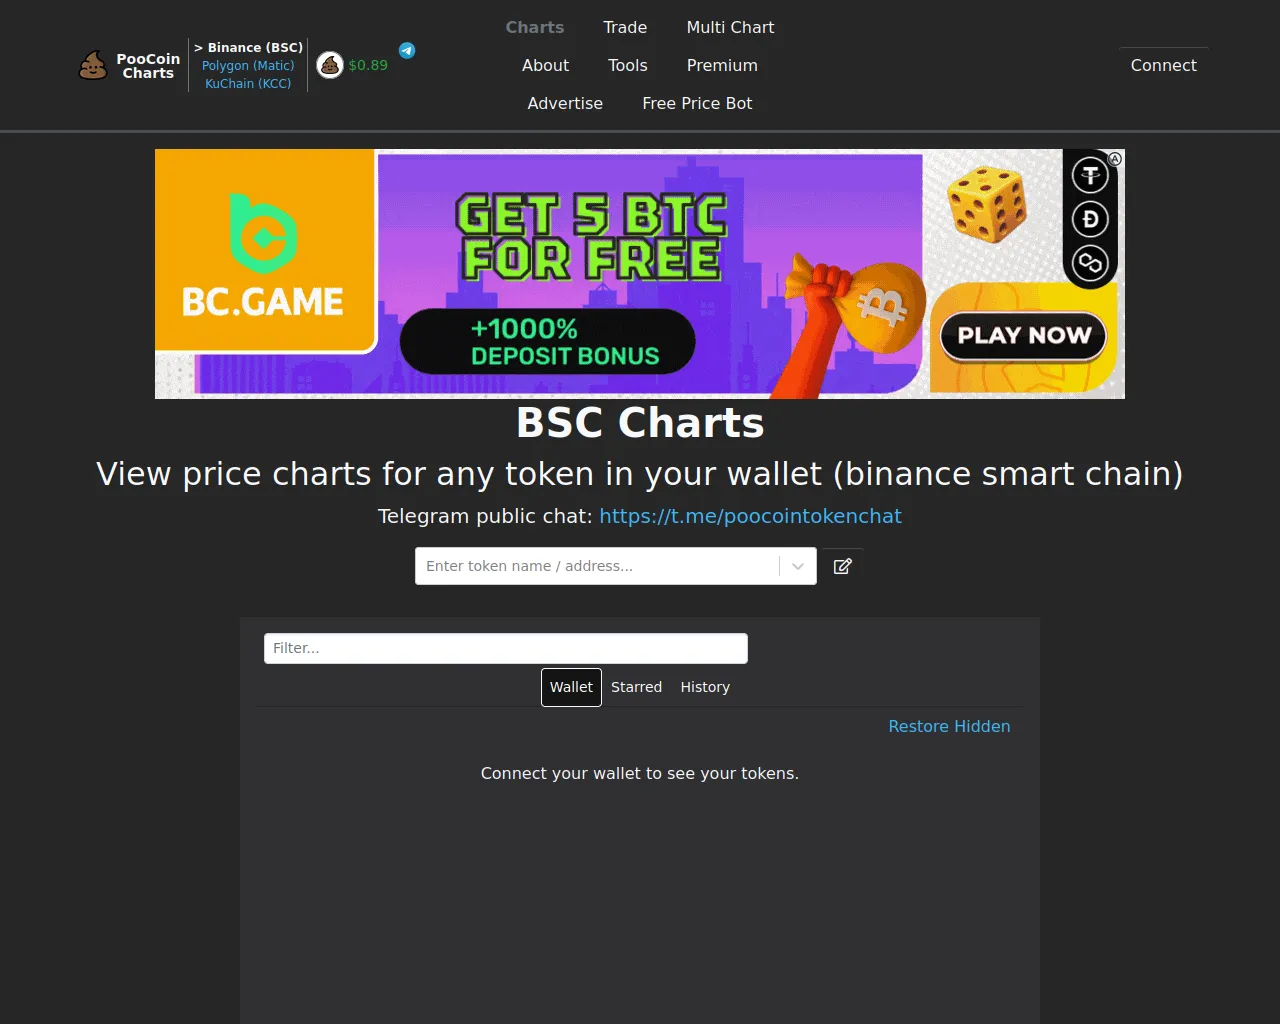Click the +1000% DEPOSIT BONUS badge
The height and width of the screenshot is (1024, 1280).
pos(547,342)
